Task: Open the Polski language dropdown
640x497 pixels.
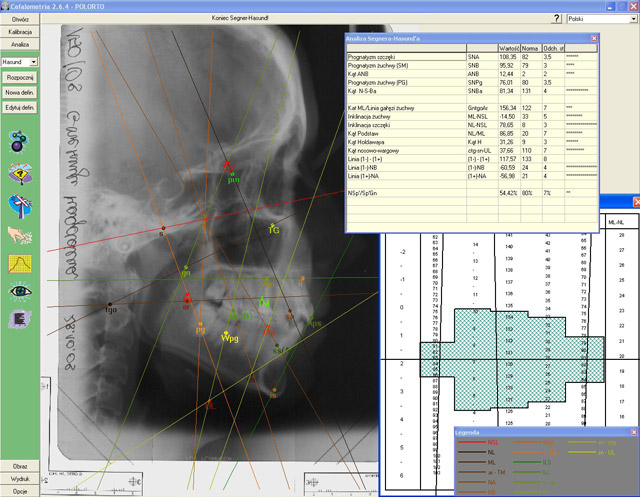Action: pyautogui.click(x=633, y=19)
